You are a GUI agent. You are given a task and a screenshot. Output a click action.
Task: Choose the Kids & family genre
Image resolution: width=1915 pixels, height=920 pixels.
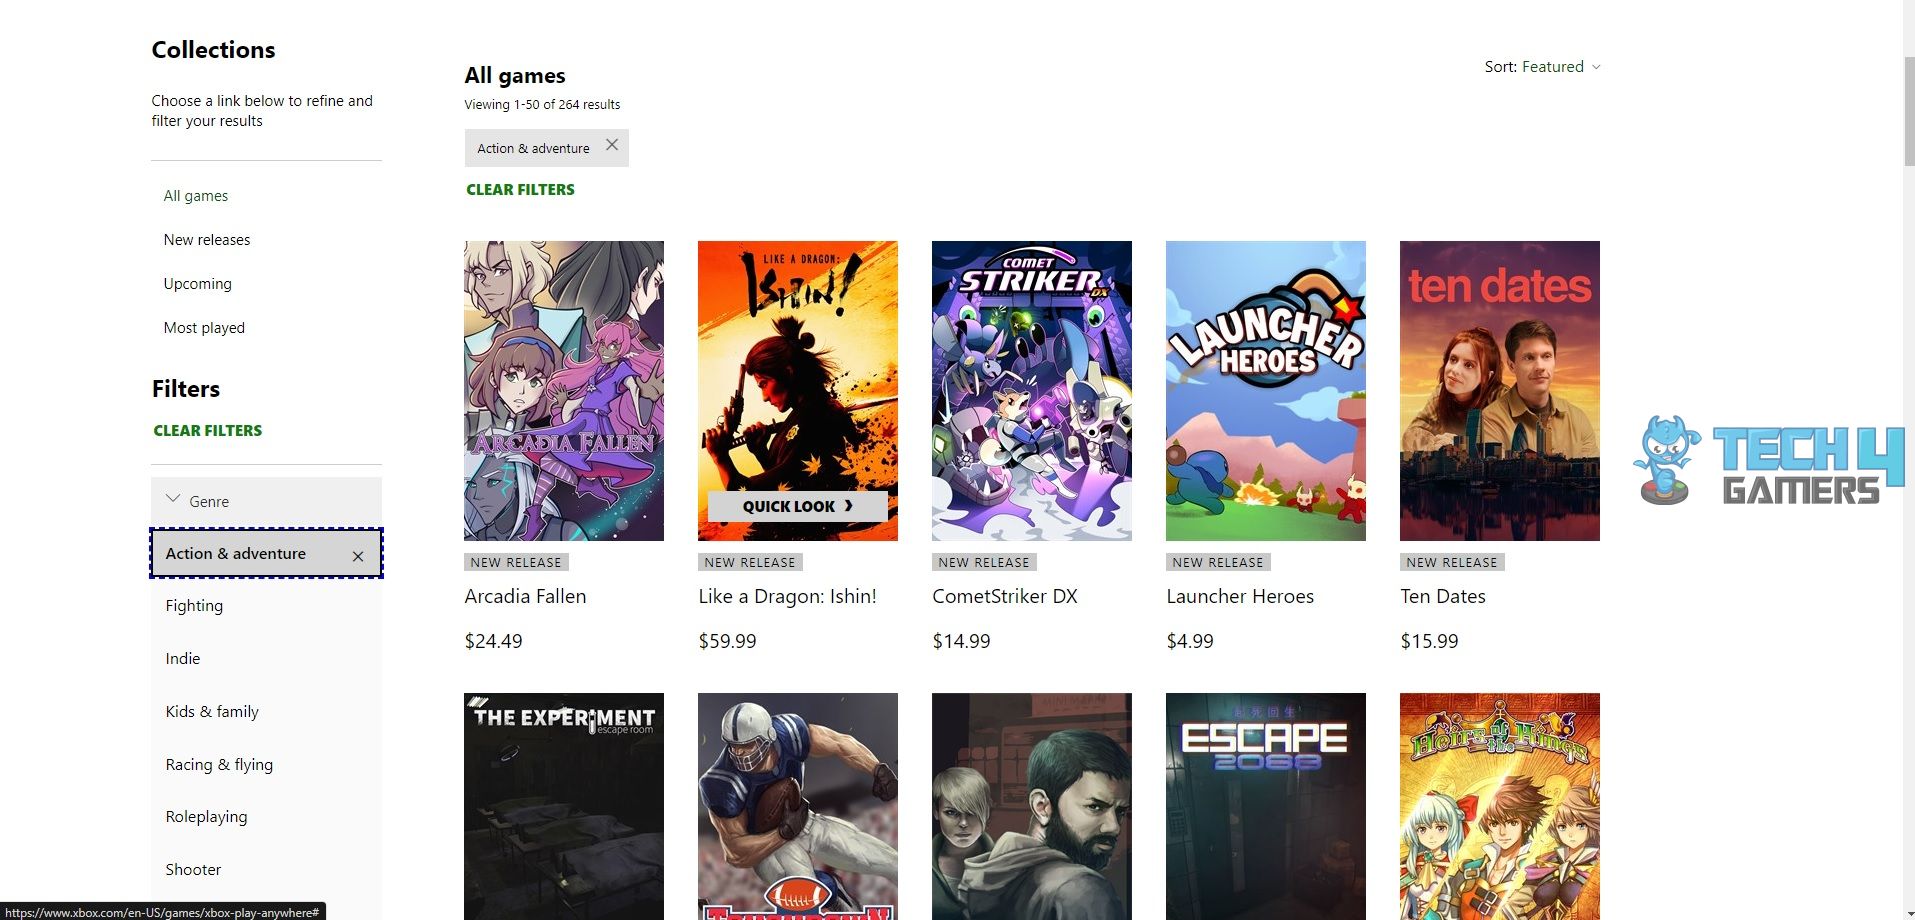[211, 711]
